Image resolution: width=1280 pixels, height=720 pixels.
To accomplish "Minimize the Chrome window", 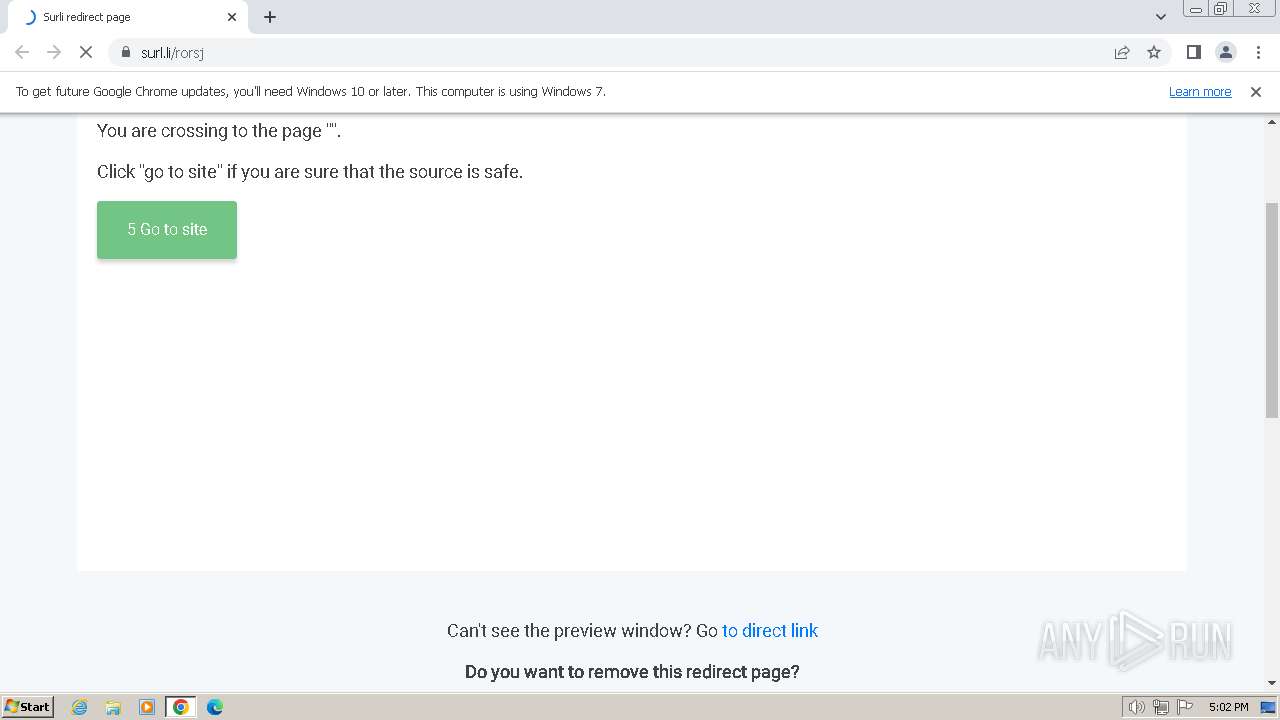I will 1196,9.
